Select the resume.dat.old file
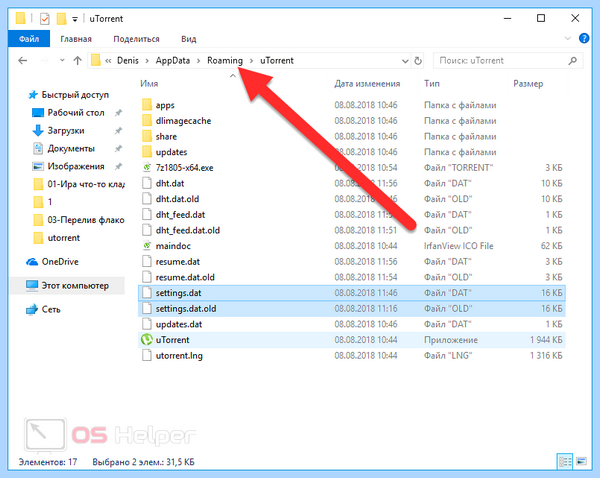 185,277
